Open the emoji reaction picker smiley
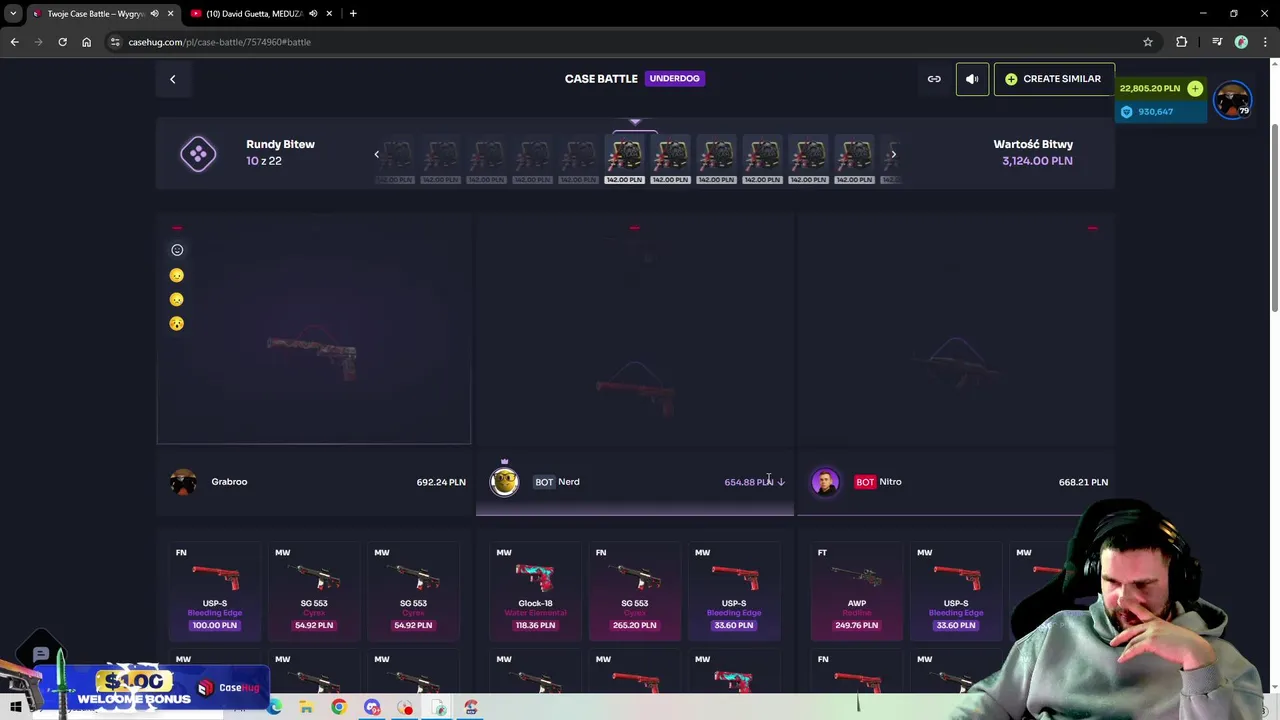Image resolution: width=1280 pixels, height=720 pixels. click(177, 250)
